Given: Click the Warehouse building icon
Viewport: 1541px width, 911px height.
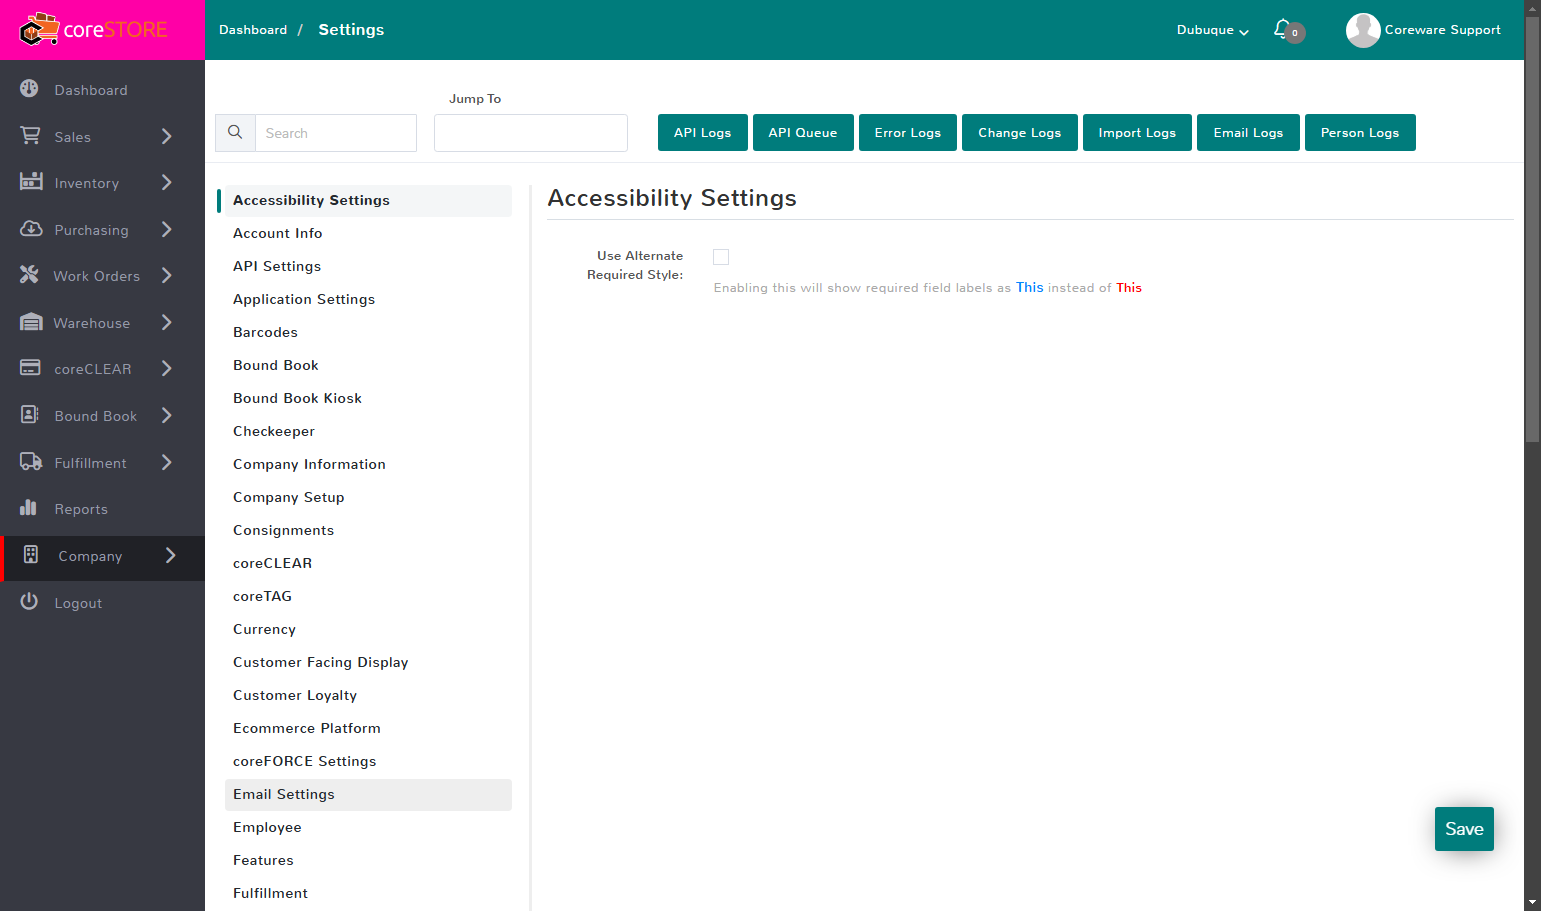Looking at the screenshot, I should [31, 322].
